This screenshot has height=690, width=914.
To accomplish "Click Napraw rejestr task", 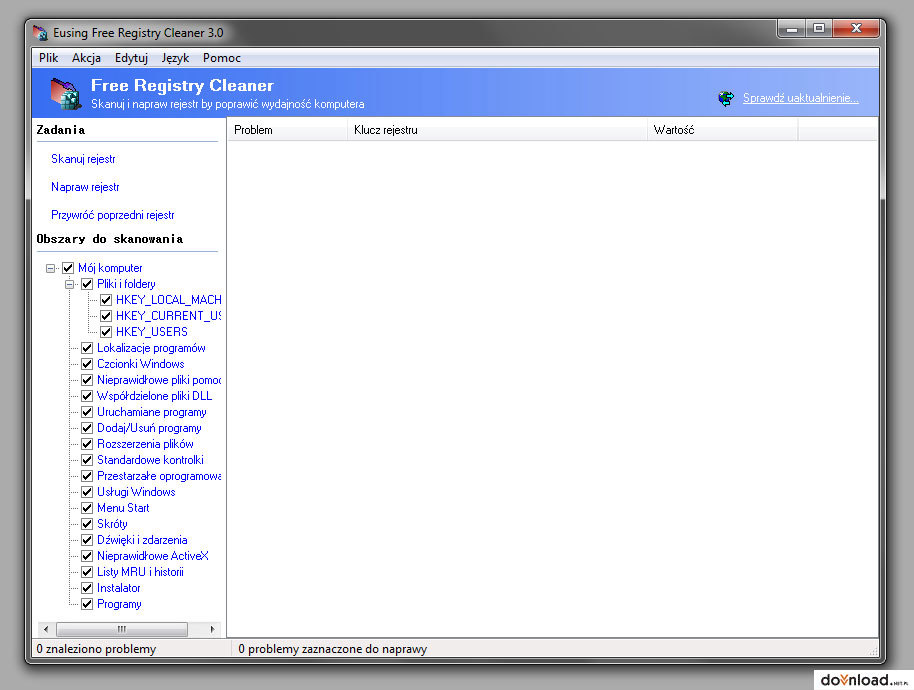I will 85,187.
